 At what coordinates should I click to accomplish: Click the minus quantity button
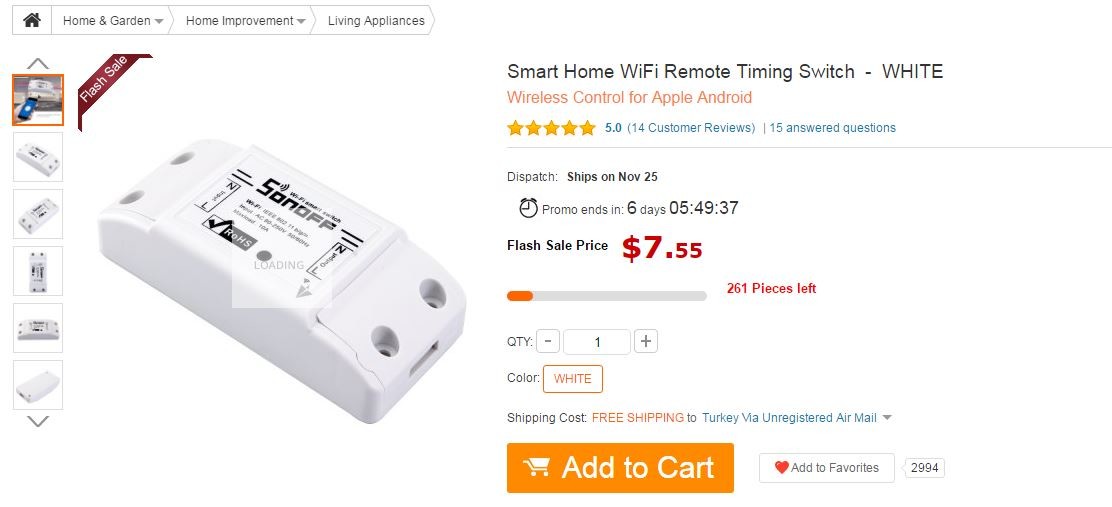[x=548, y=342]
